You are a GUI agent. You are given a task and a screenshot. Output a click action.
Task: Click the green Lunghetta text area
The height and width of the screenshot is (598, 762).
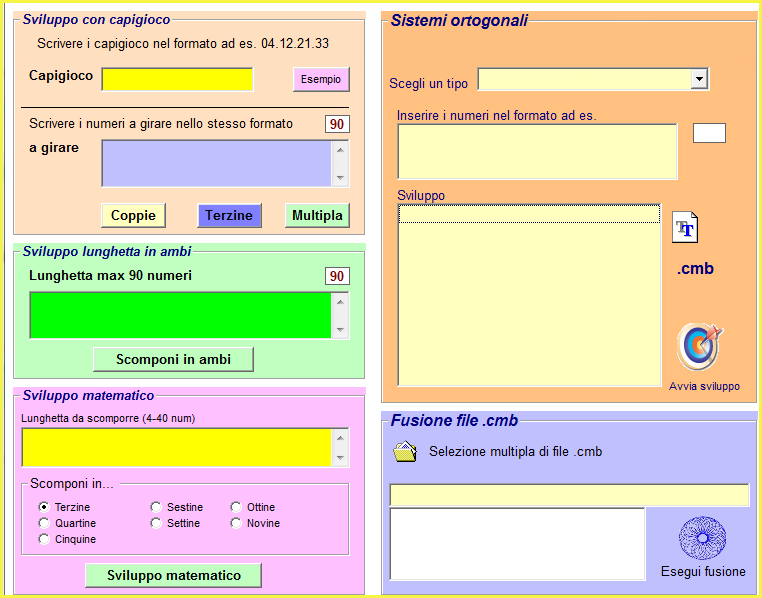click(x=181, y=315)
